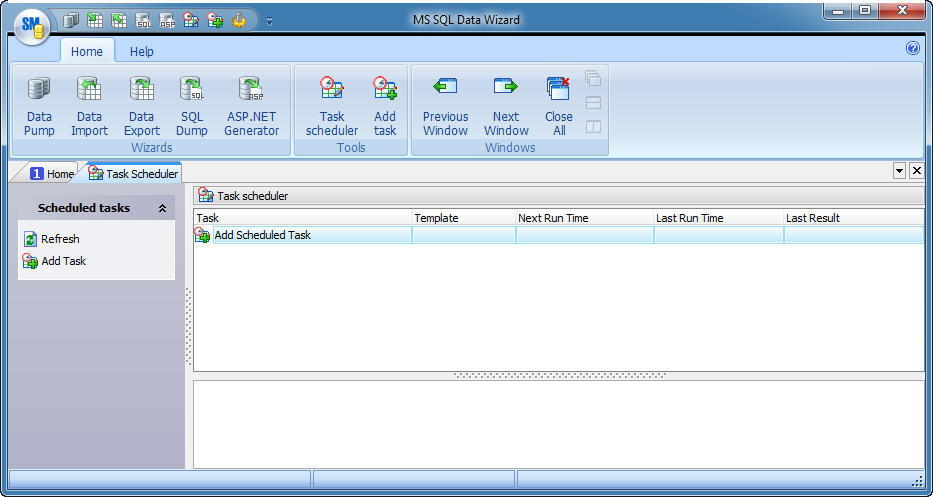This screenshot has width=933, height=497.
Task: Start the SQL Dump wizard in ribbon
Action: [x=192, y=107]
